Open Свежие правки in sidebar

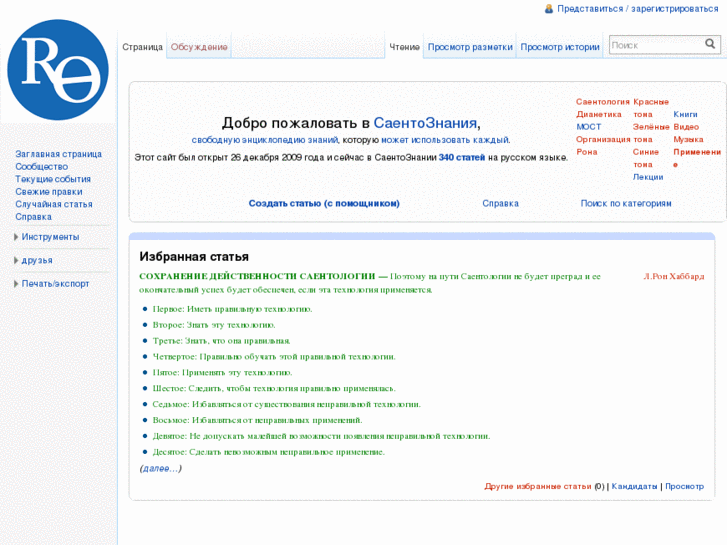point(49,192)
